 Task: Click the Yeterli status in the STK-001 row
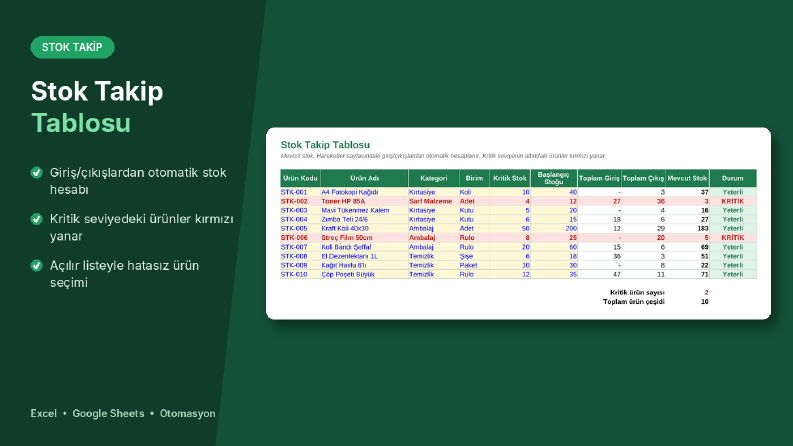[x=733, y=192]
